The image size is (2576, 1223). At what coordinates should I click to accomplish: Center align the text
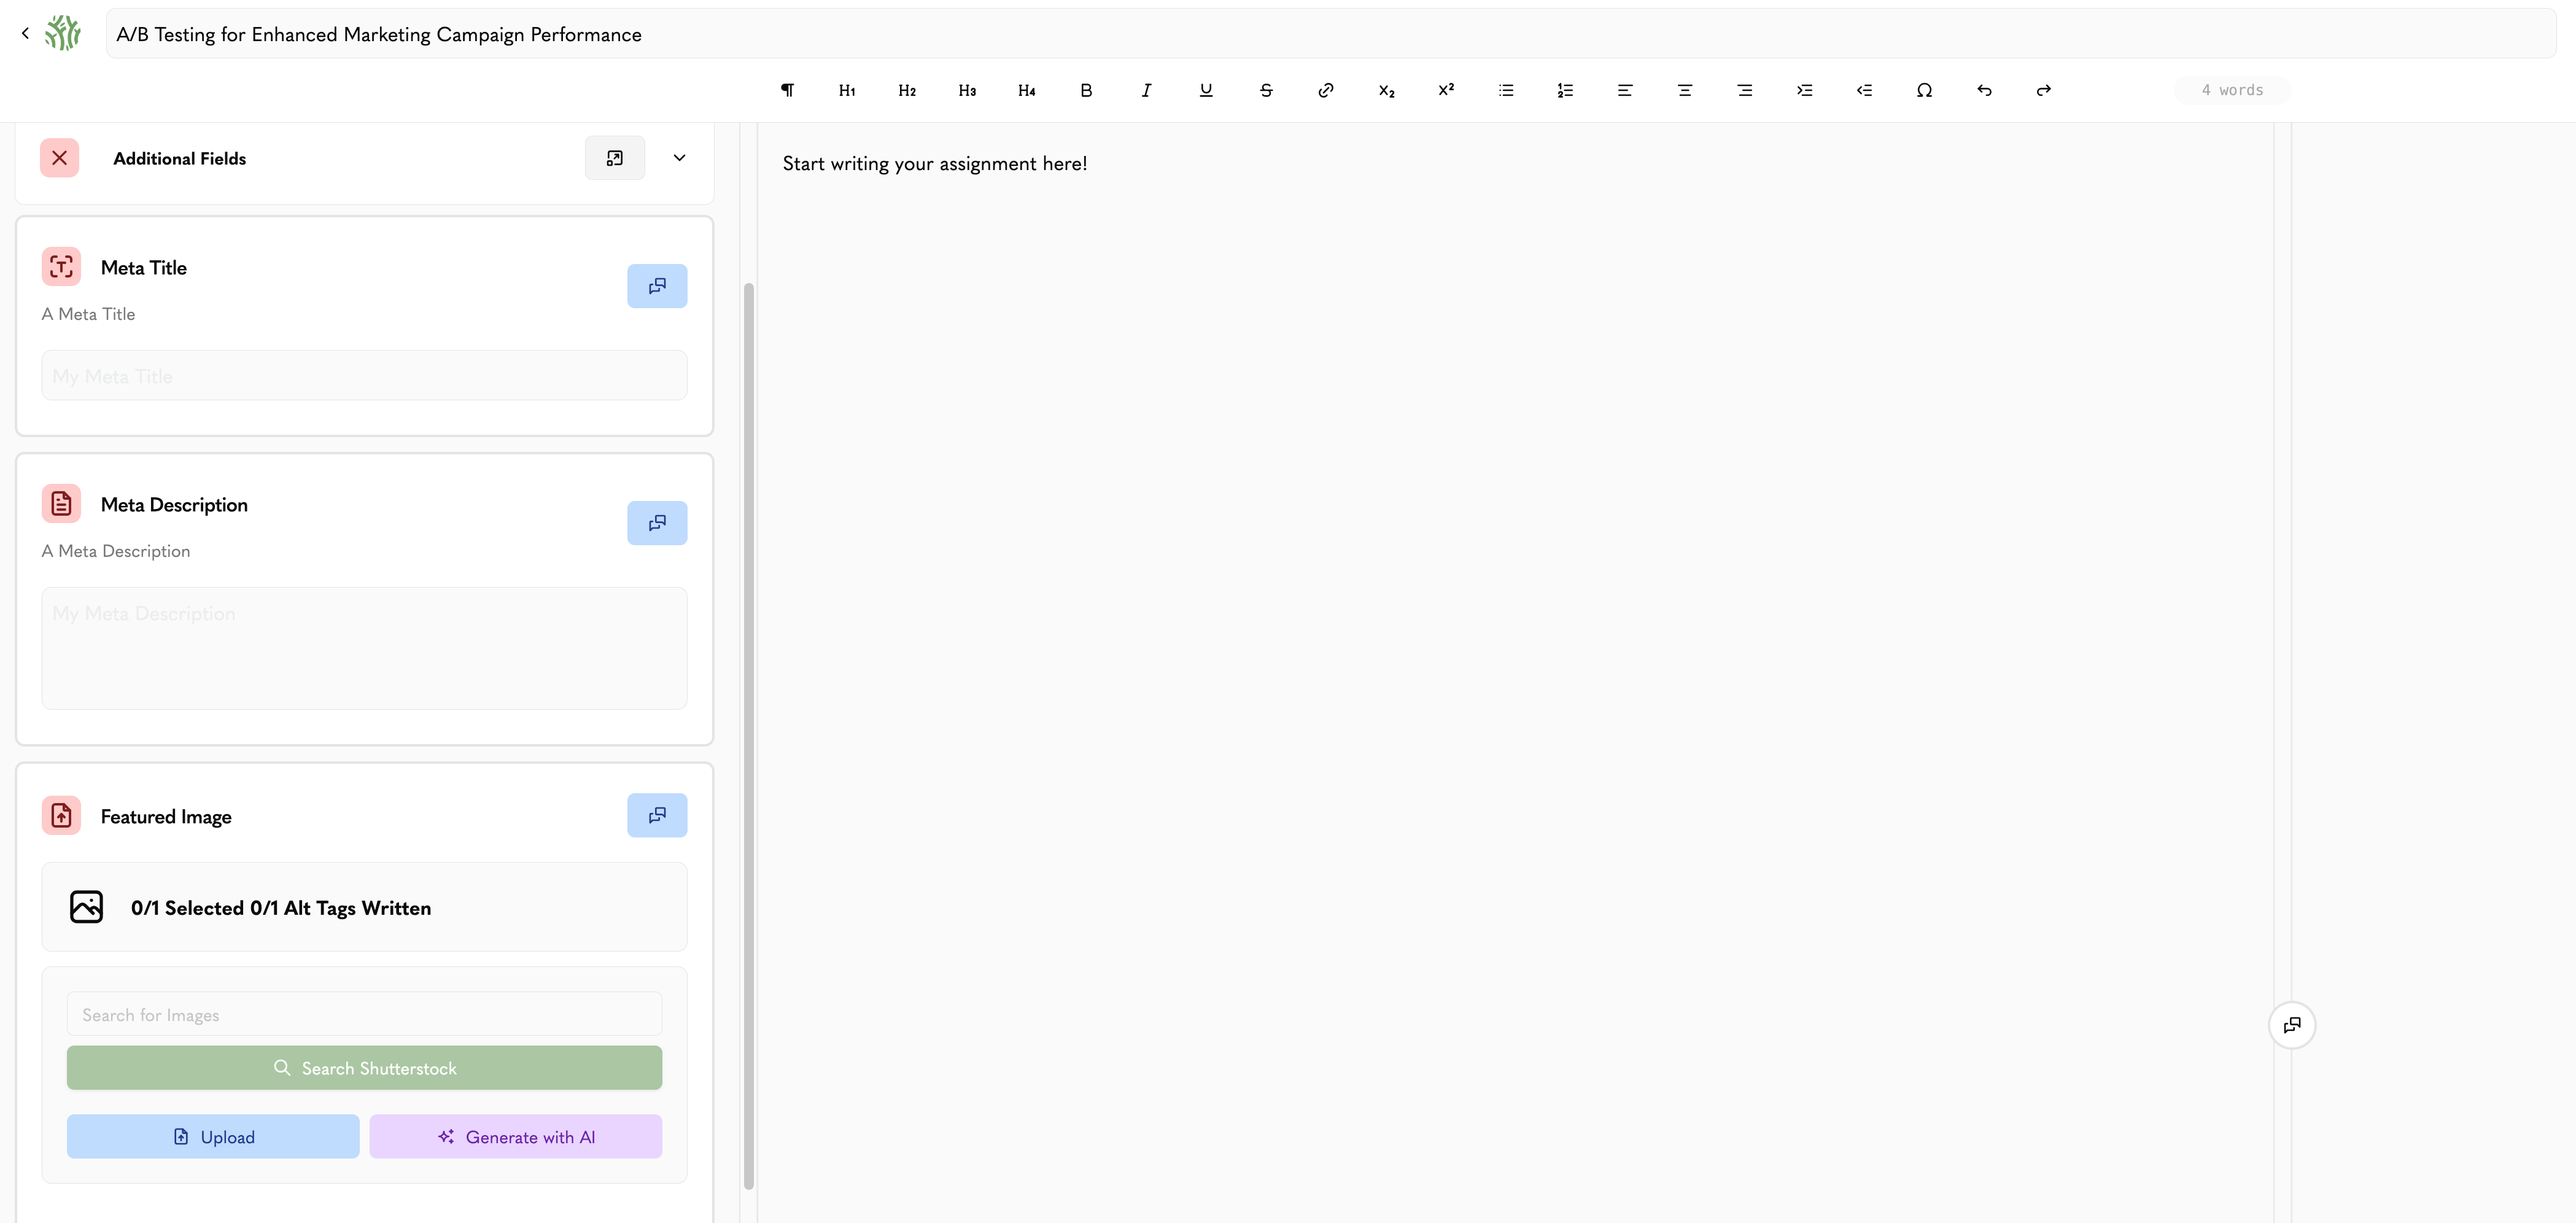pos(1685,90)
